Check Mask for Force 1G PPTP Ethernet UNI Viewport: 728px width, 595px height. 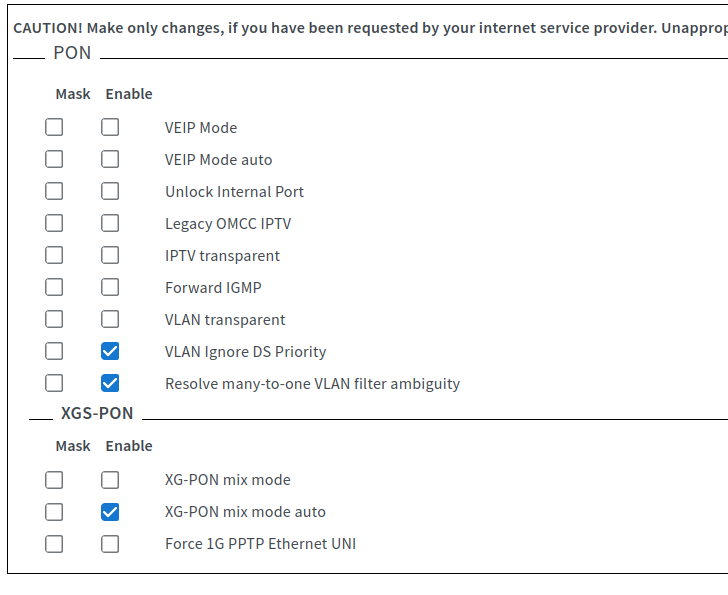54,544
